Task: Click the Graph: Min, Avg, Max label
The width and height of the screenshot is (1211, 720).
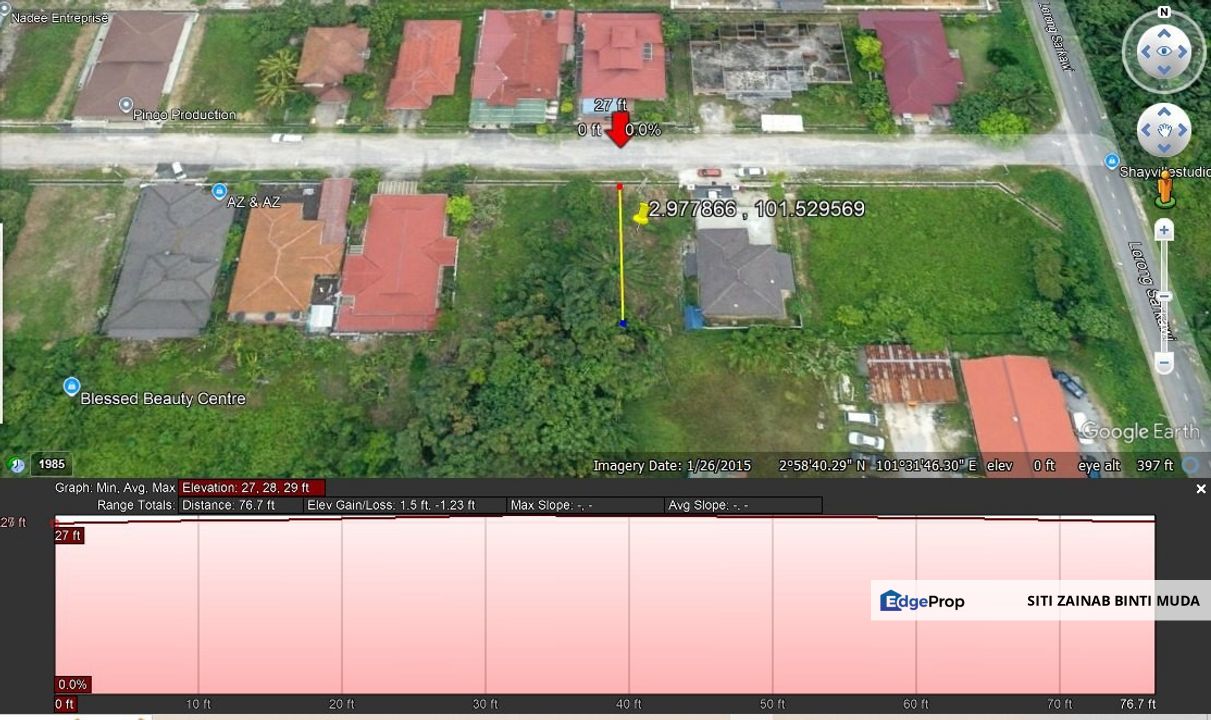Action: click(115, 488)
